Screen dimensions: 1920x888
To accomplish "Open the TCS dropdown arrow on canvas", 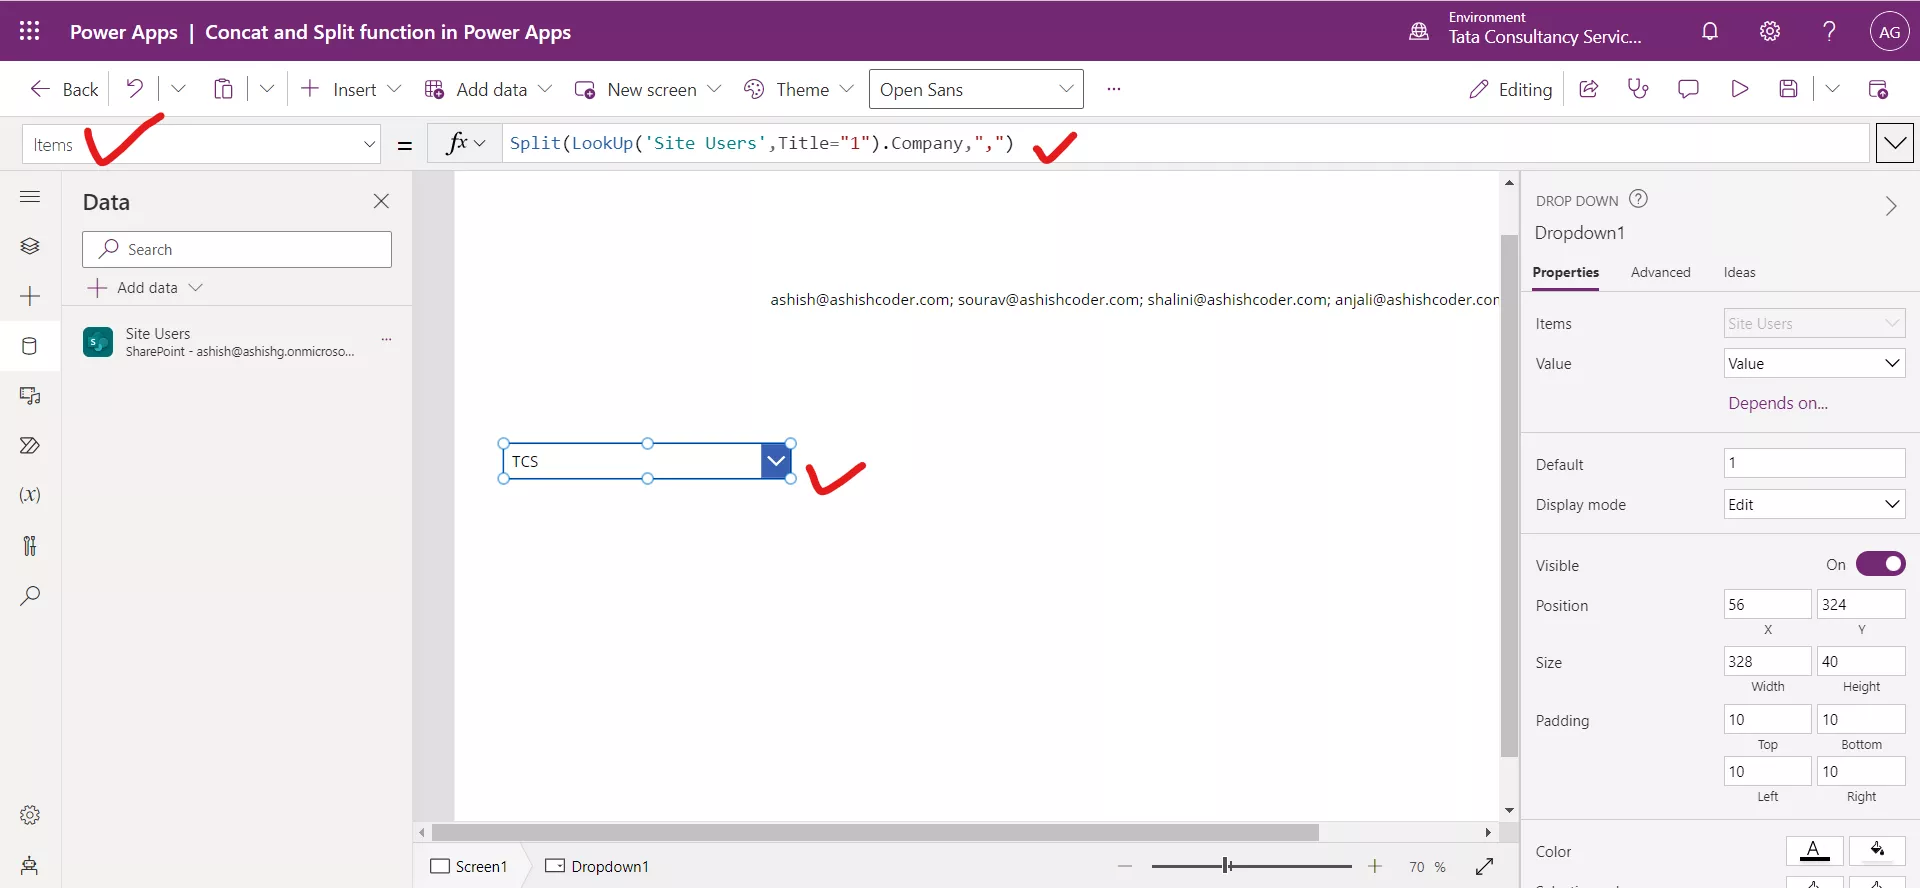I will (x=776, y=461).
